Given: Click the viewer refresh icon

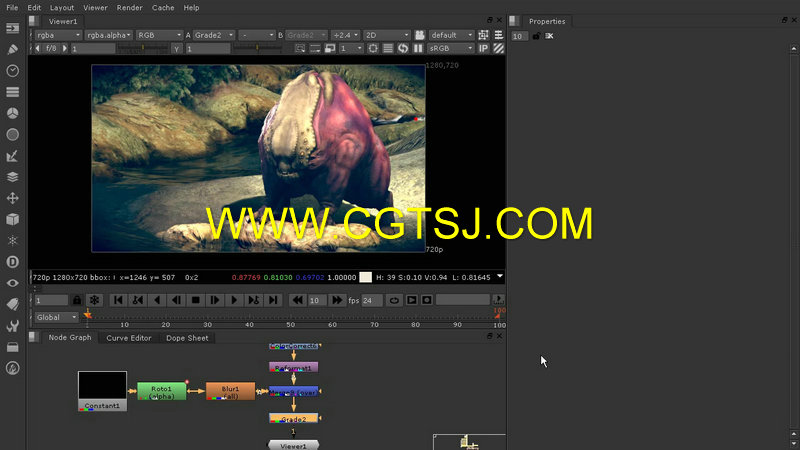Looking at the screenshot, I should tap(403, 48).
